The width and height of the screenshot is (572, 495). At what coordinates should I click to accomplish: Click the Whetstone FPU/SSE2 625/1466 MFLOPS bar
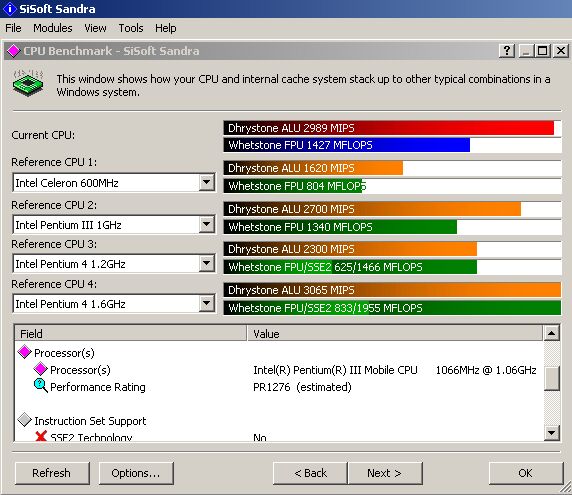click(350, 267)
